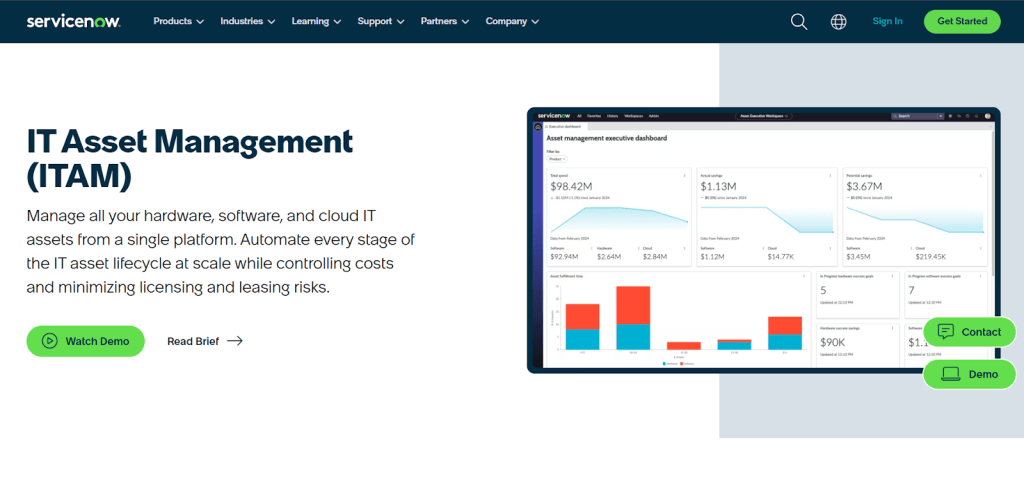Open the Product filter dropdown in dashboard
Viewport: 1024px width, 484px height.
557,159
